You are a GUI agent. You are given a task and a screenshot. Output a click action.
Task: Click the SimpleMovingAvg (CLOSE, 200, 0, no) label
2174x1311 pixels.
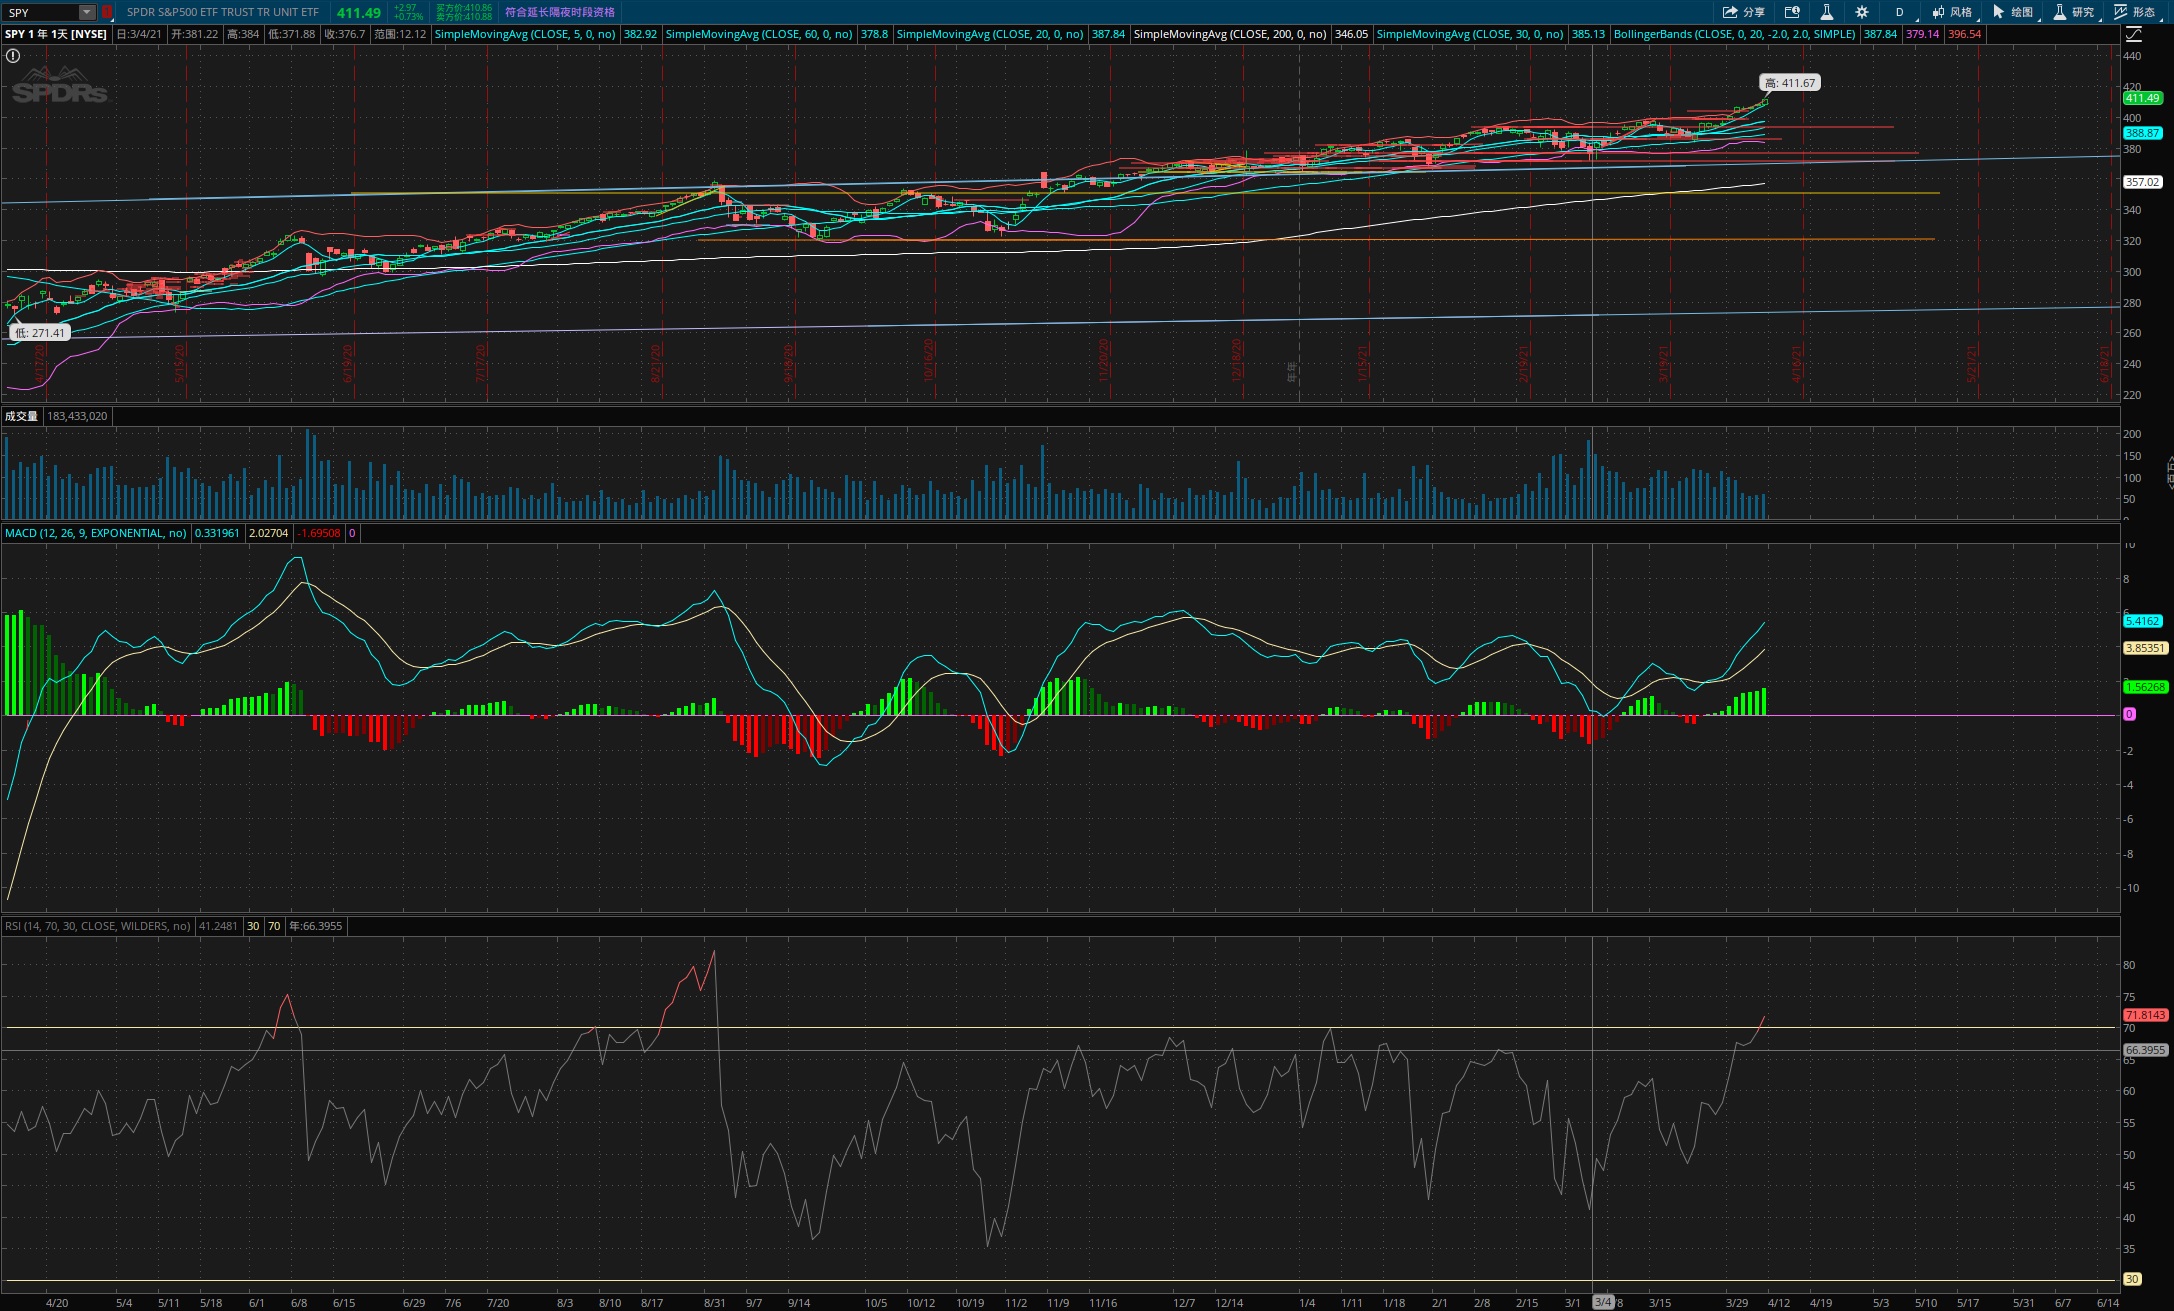click(x=1230, y=34)
